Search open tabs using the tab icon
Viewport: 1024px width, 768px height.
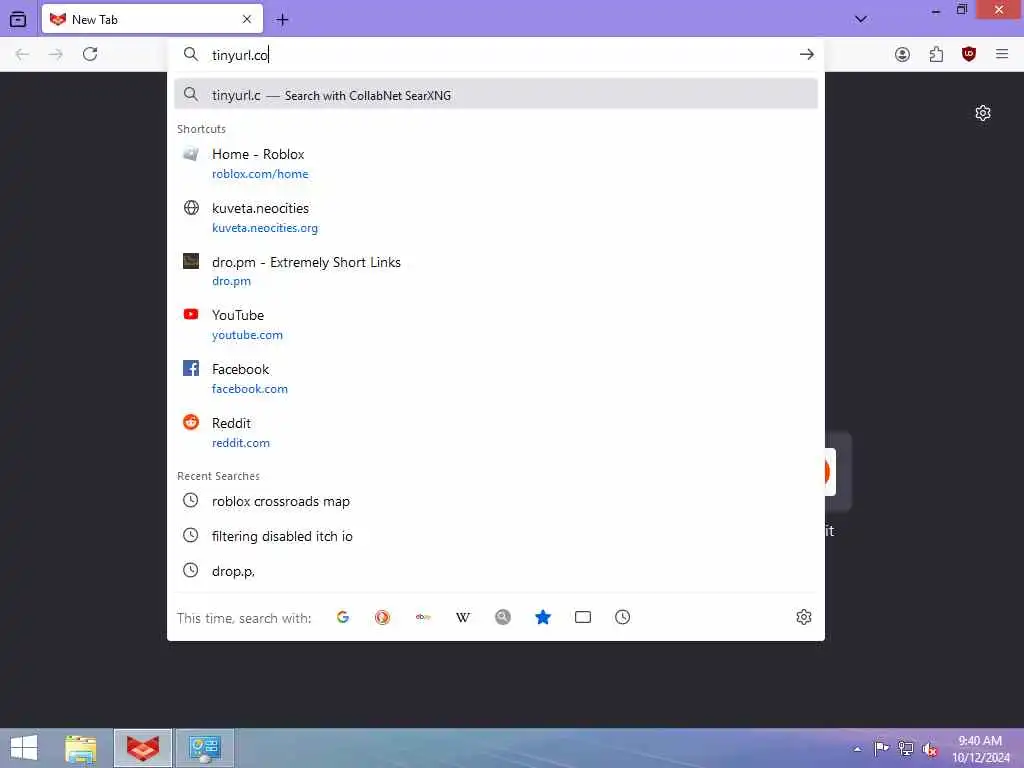pyautogui.click(x=583, y=617)
